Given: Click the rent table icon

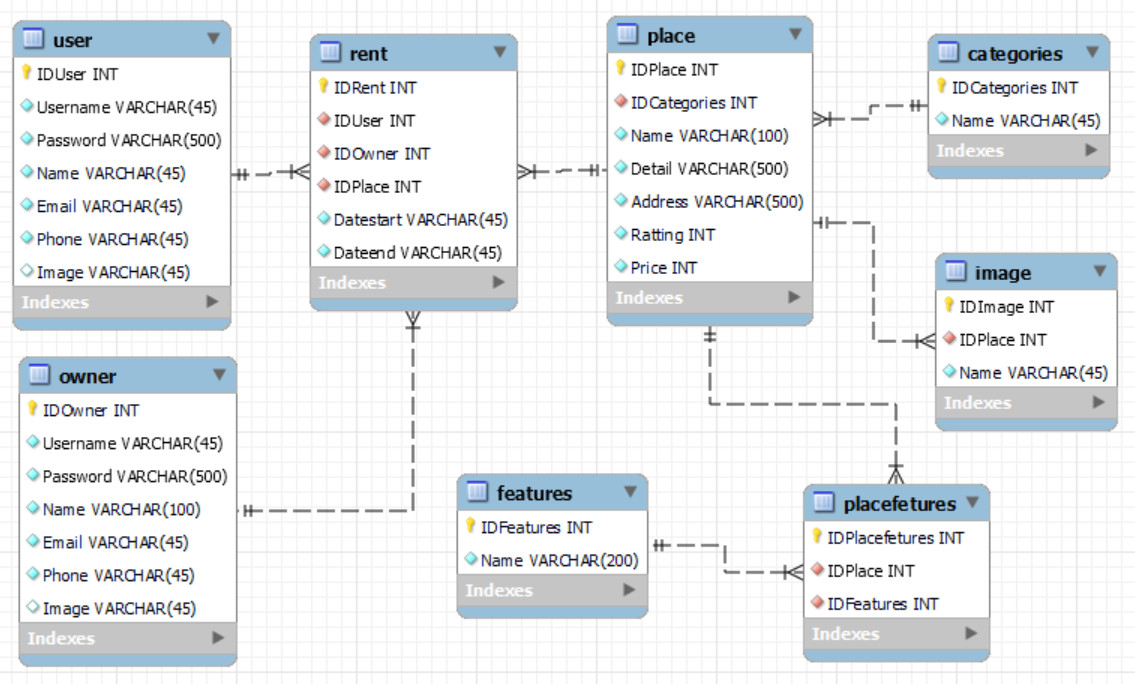Looking at the screenshot, I should (330, 51).
